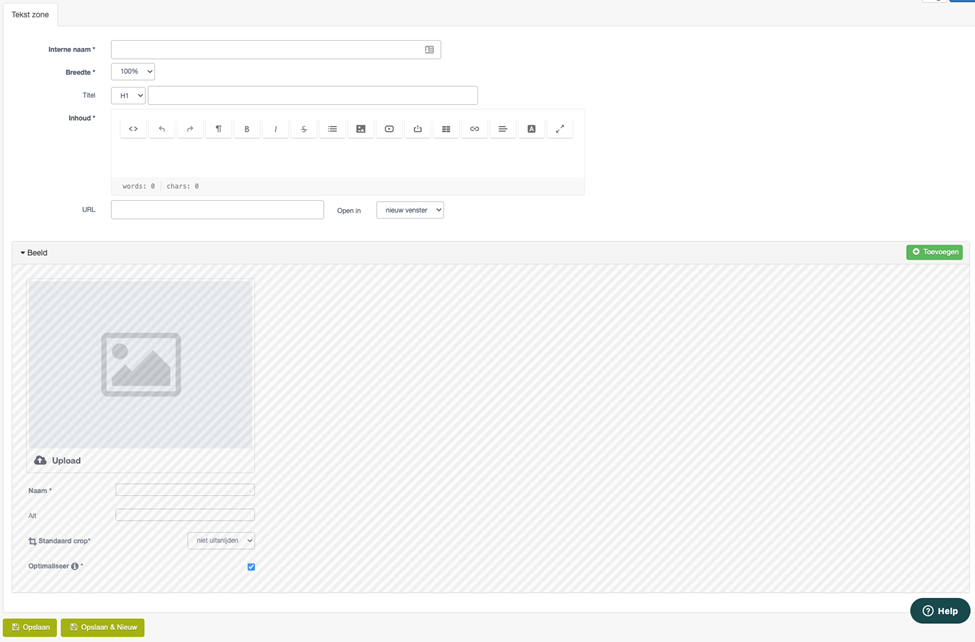Apply strikethrough formatting
The image size is (975, 642).
304,129
